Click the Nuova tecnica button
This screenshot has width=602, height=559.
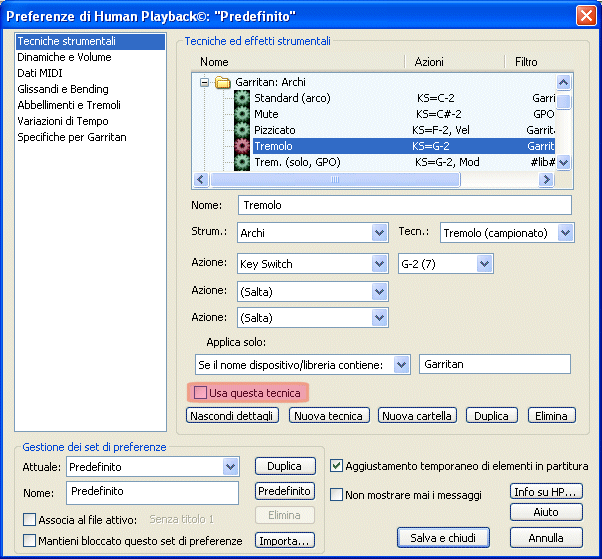329,416
